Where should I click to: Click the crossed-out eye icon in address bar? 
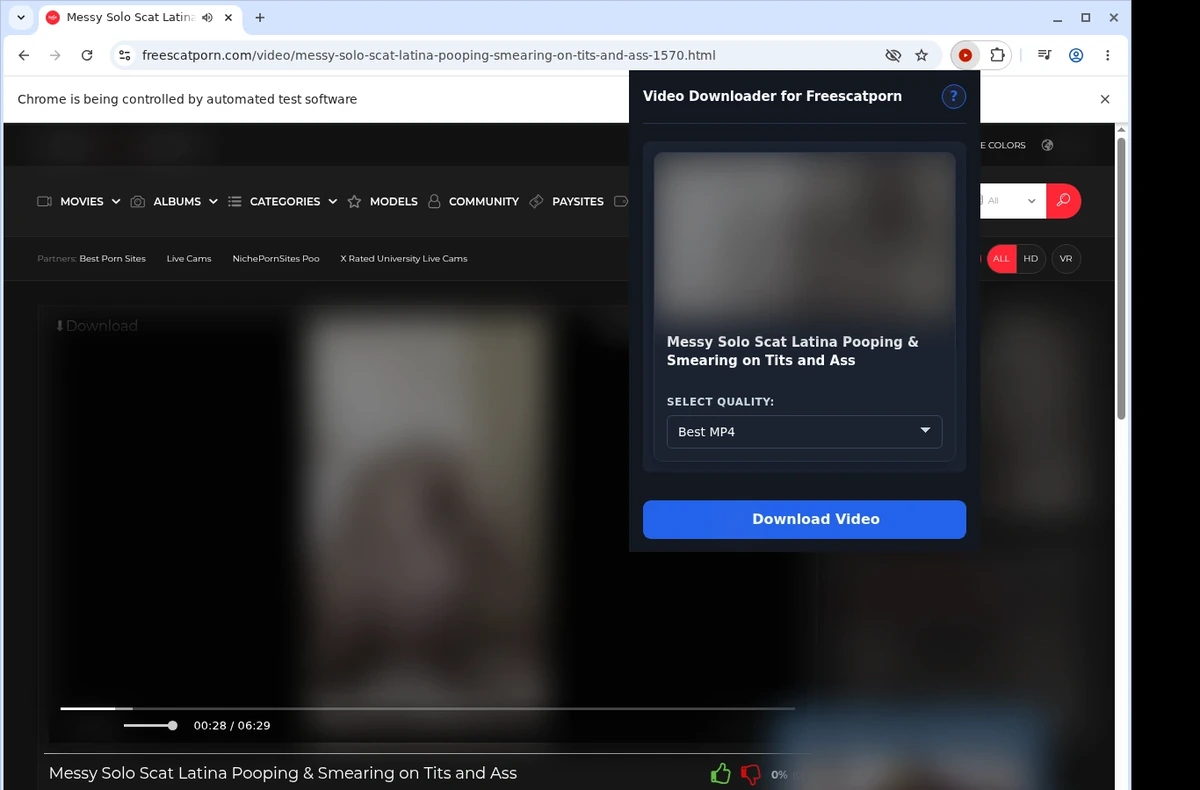(x=893, y=56)
